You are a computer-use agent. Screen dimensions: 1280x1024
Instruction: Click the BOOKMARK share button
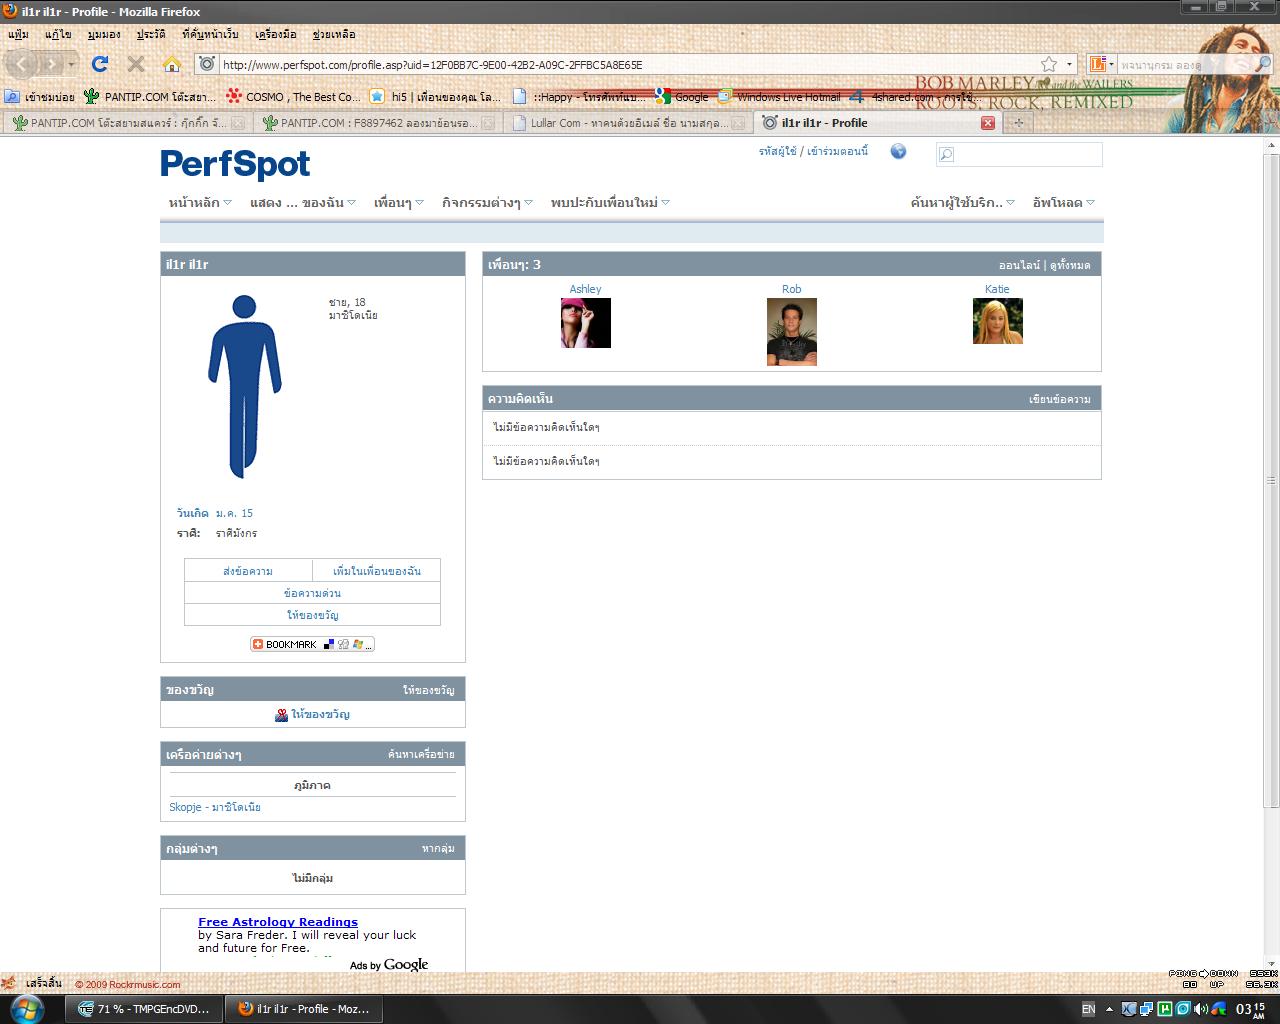pyautogui.click(x=312, y=644)
